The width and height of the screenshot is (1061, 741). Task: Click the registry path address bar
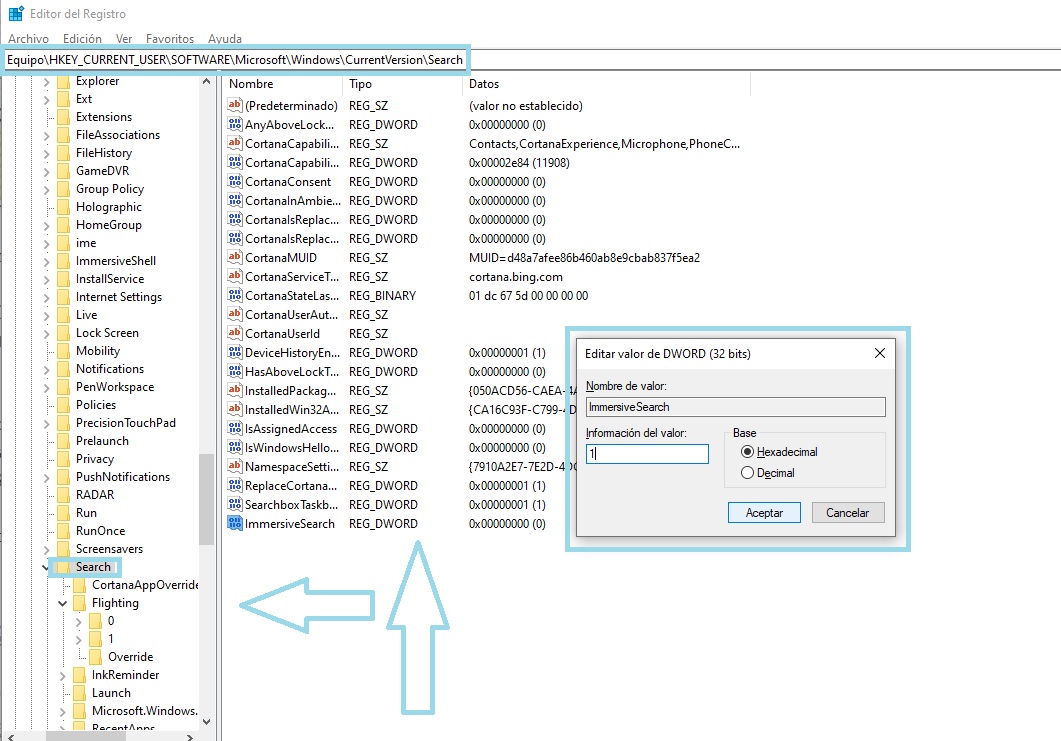pos(530,60)
